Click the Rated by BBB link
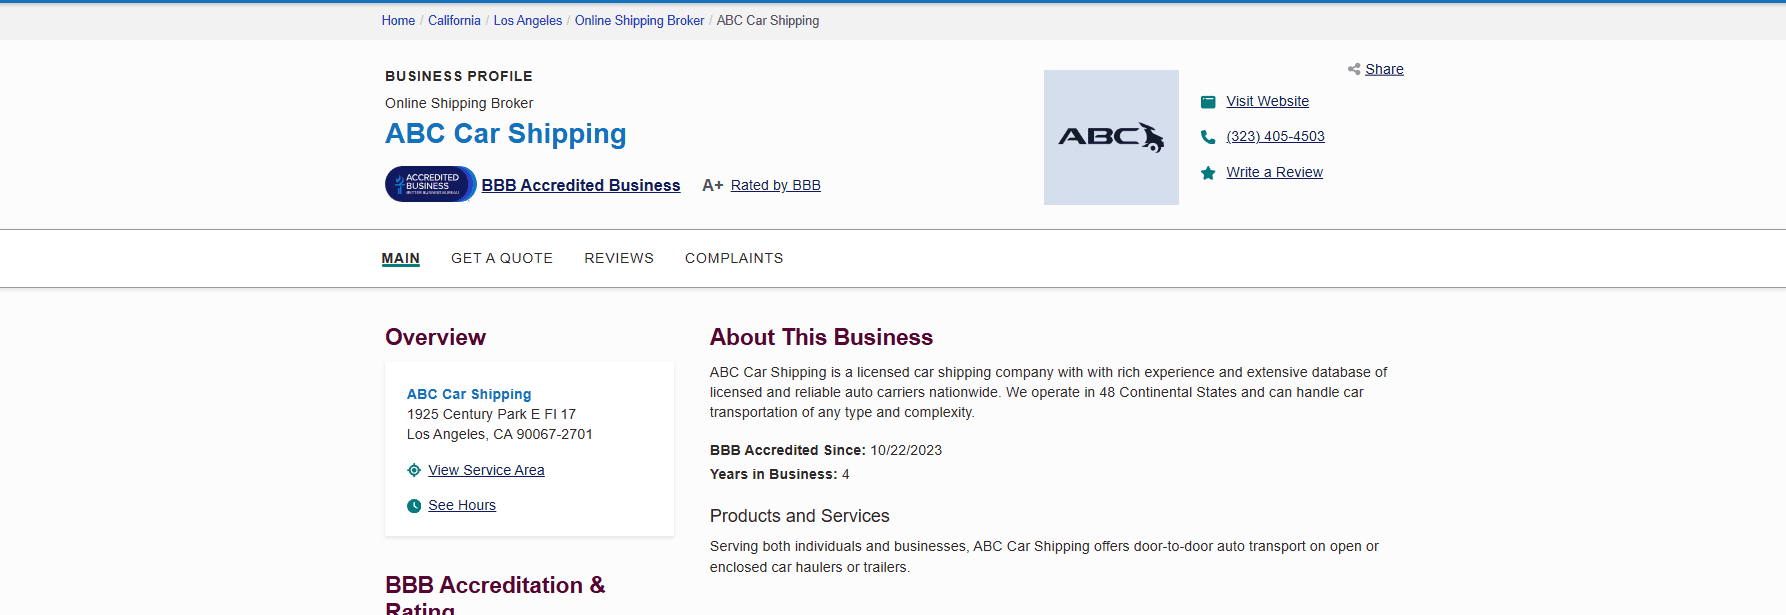Viewport: 1786px width, 615px height. point(775,185)
